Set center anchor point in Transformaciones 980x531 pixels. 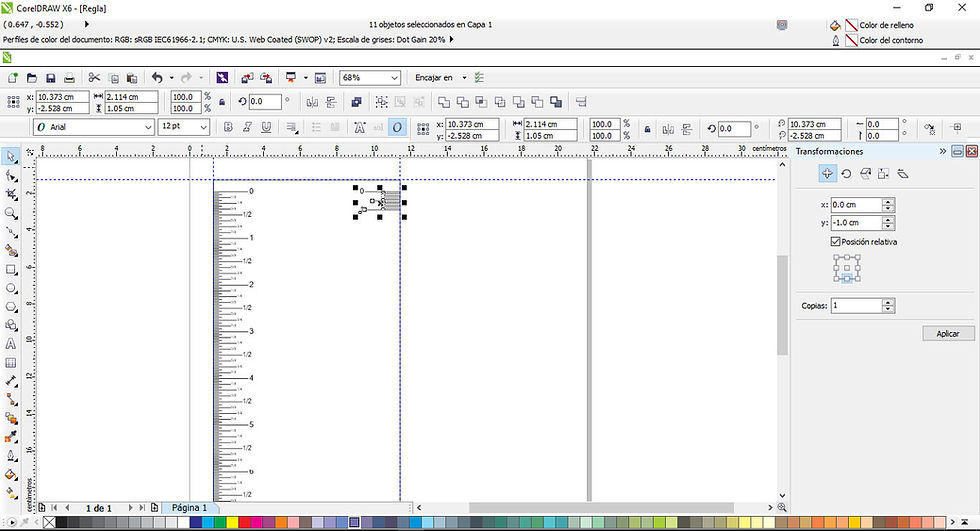click(x=847, y=268)
